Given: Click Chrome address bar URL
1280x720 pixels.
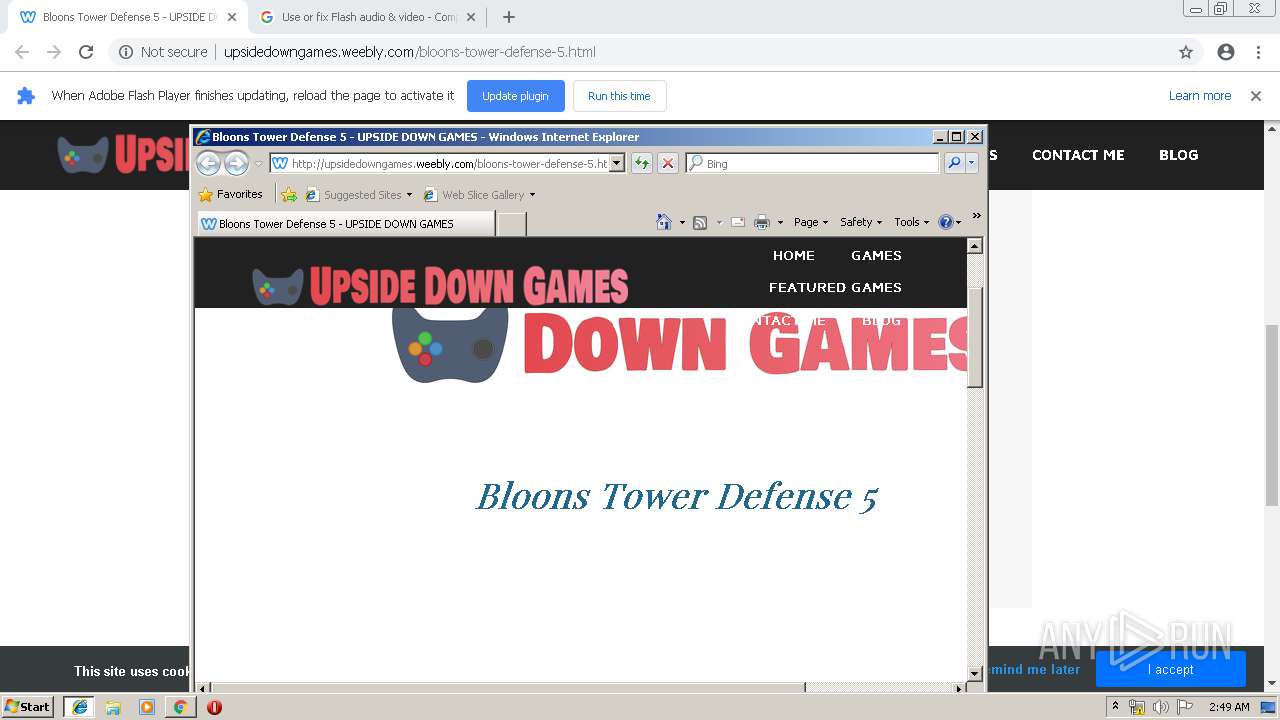Looking at the screenshot, I should pyautogui.click(x=410, y=52).
